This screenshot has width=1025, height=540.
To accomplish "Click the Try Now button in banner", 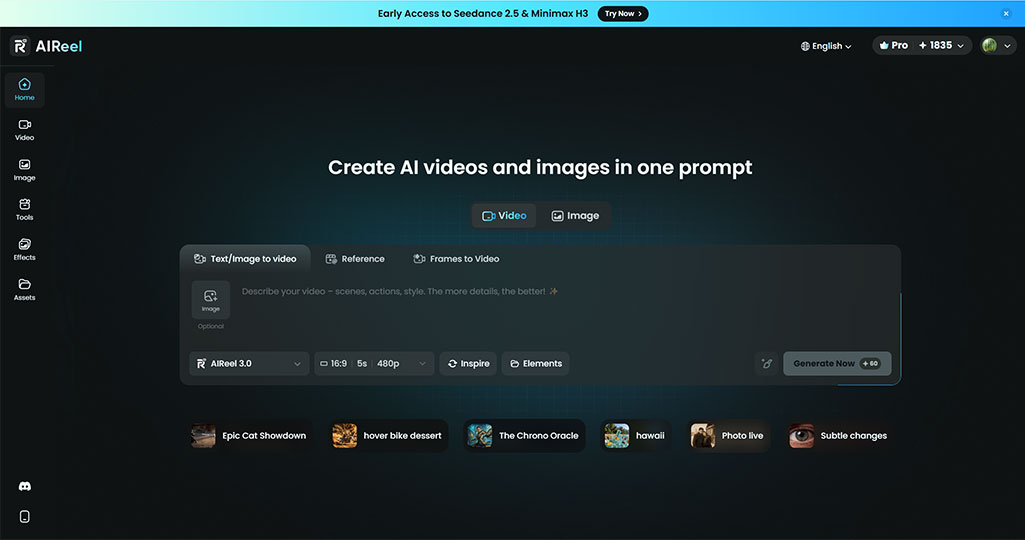I will click(x=623, y=13).
